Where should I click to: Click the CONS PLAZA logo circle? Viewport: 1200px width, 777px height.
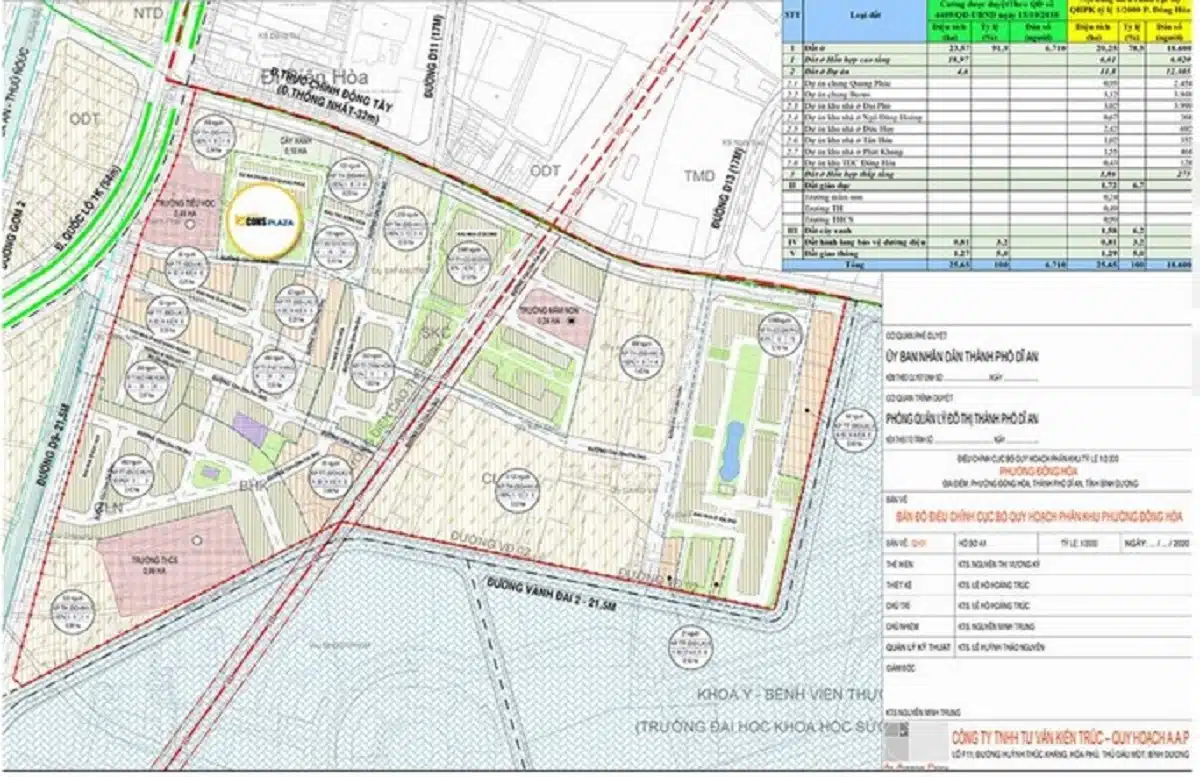pos(262,220)
